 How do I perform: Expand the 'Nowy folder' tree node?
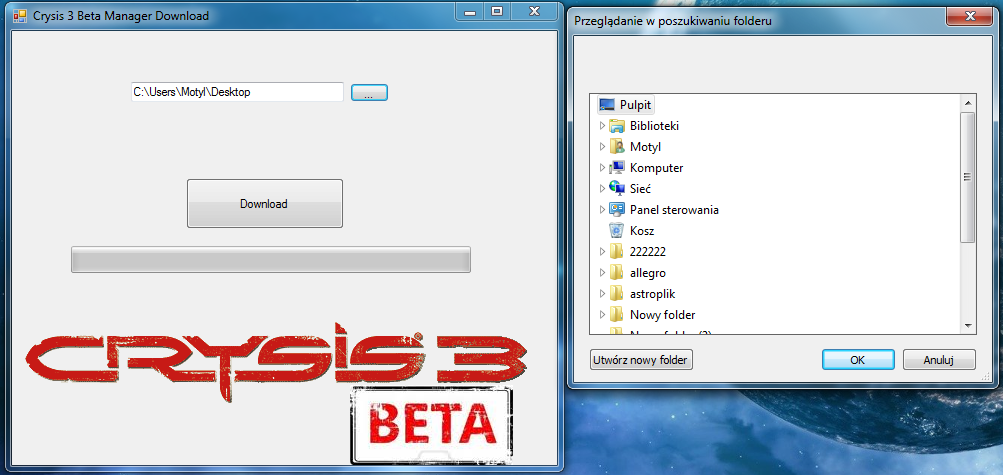602,315
